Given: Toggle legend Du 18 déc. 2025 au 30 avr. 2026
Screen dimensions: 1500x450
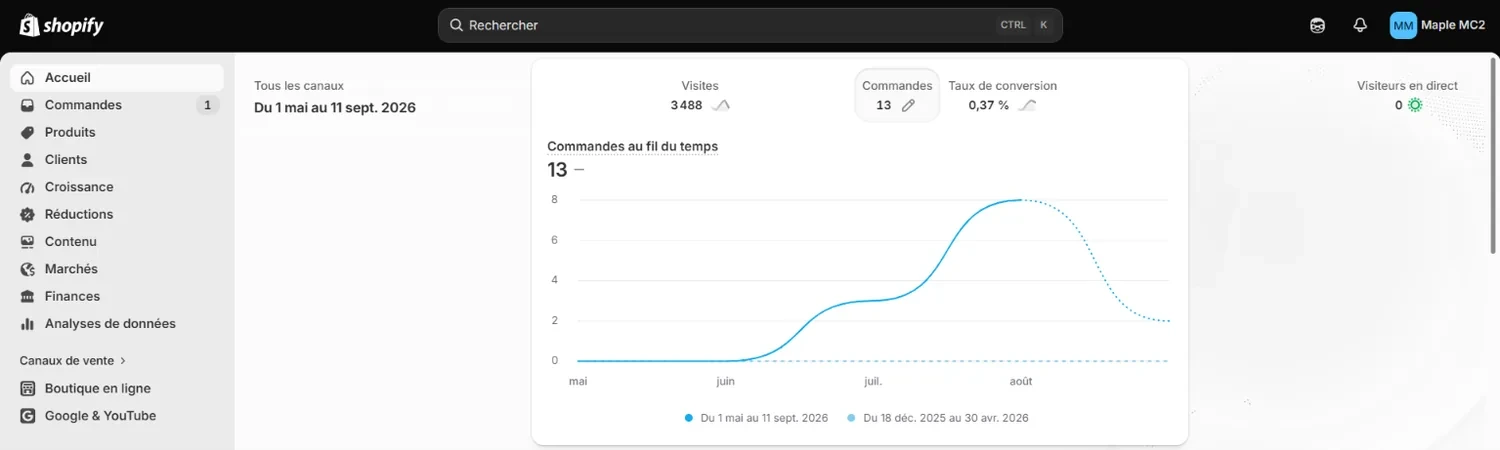Looking at the screenshot, I should (937, 418).
